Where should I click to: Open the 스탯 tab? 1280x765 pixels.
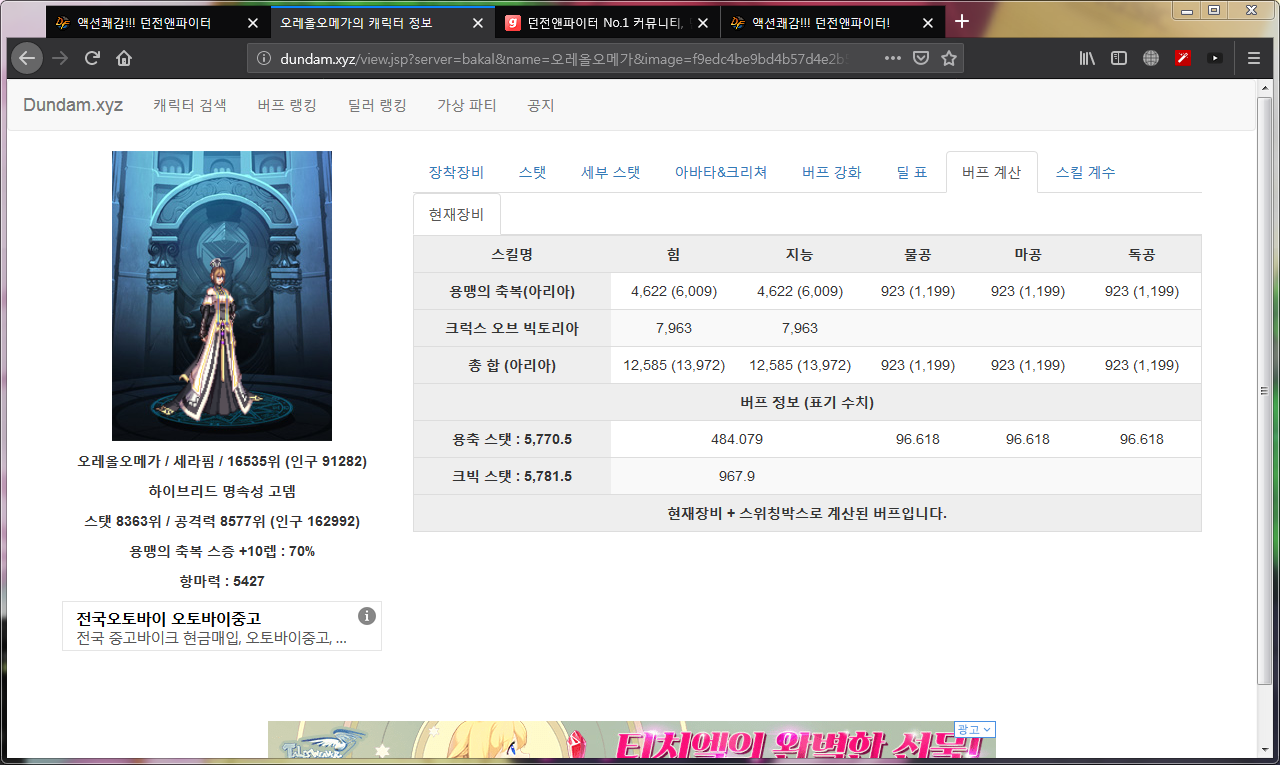click(x=532, y=172)
